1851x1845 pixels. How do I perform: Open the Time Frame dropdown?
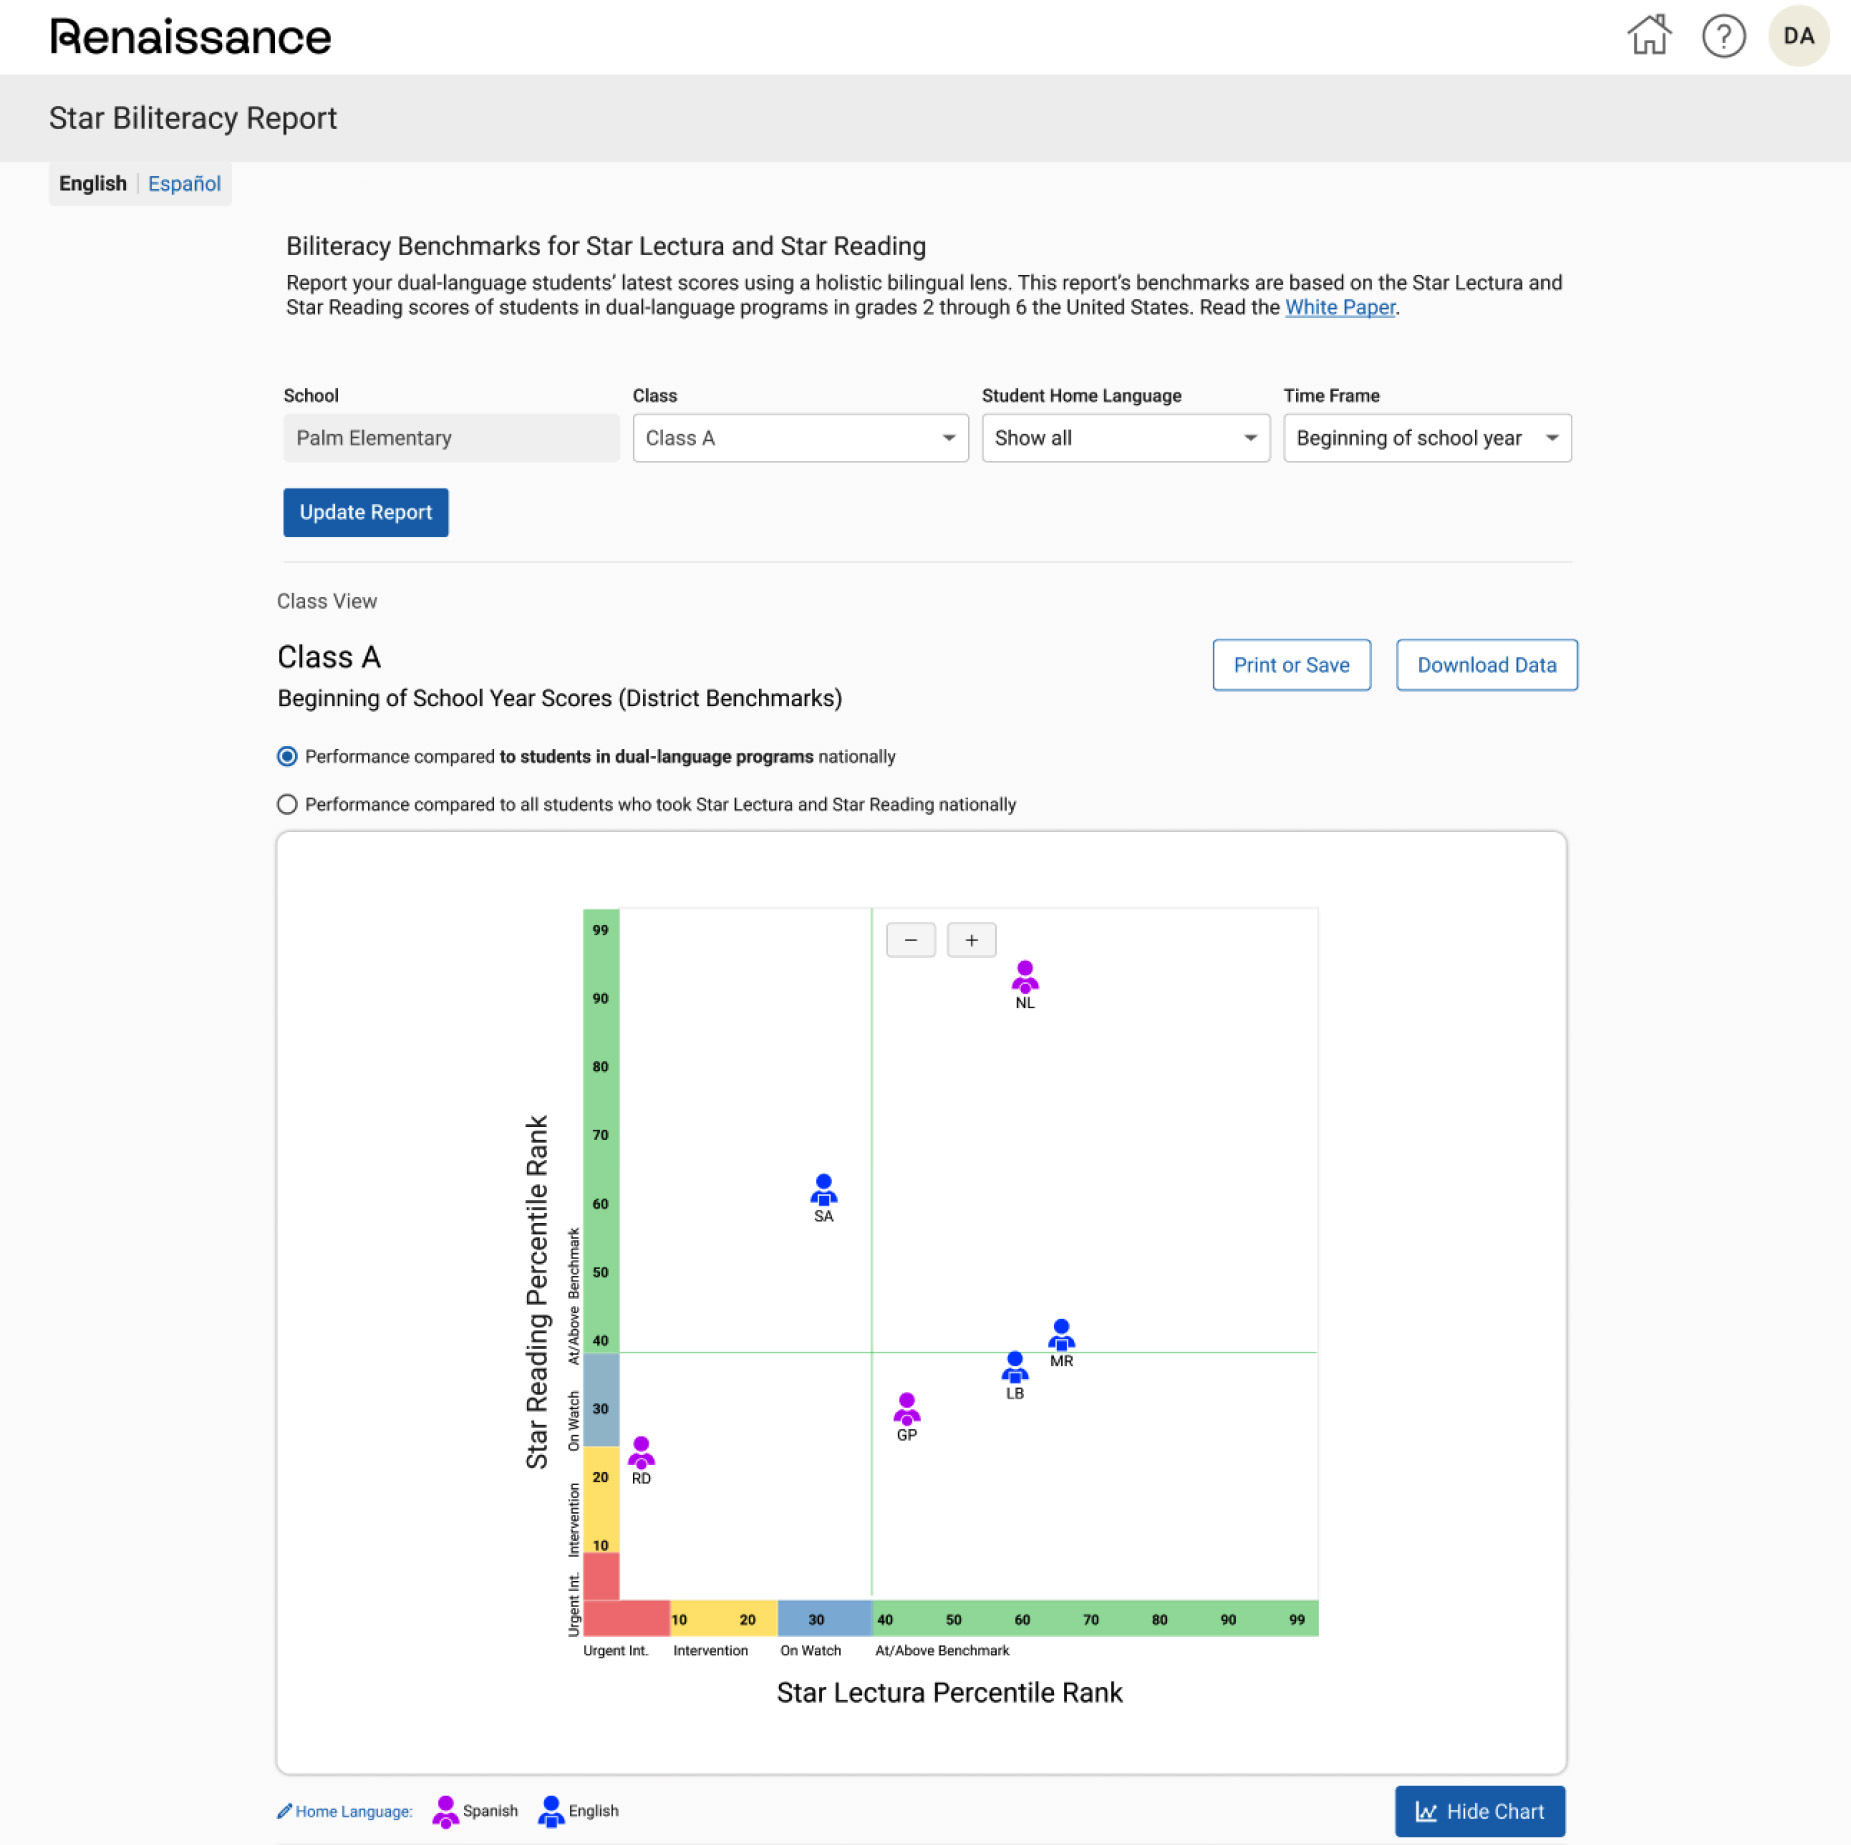click(1426, 438)
